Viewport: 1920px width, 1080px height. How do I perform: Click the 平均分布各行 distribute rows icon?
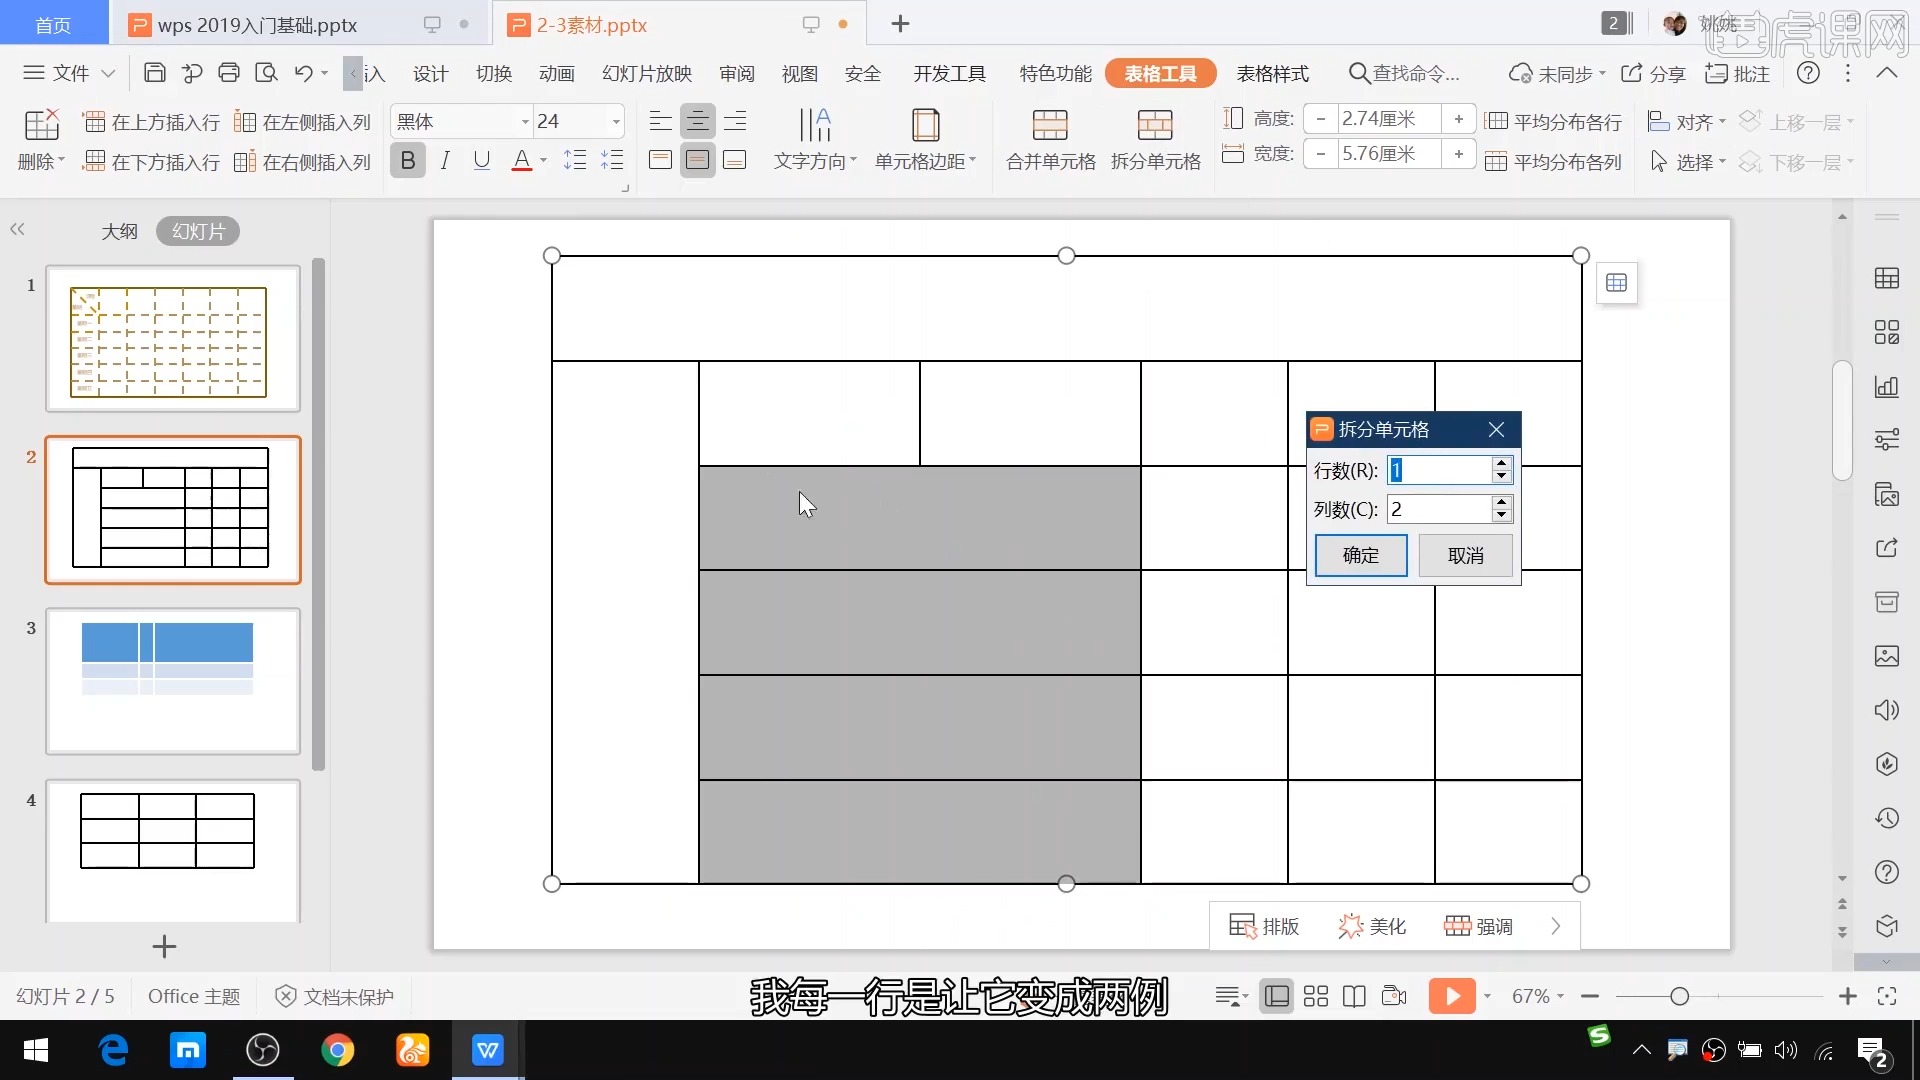[x=1555, y=121]
